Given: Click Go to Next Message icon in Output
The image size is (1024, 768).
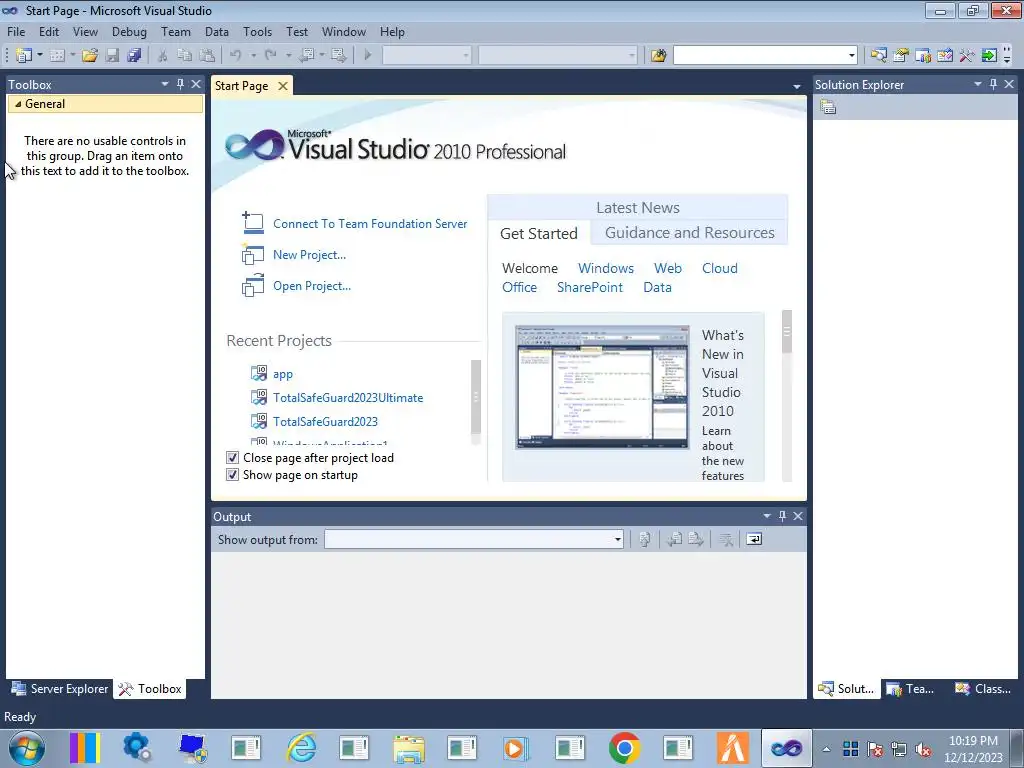Looking at the screenshot, I should [696, 539].
